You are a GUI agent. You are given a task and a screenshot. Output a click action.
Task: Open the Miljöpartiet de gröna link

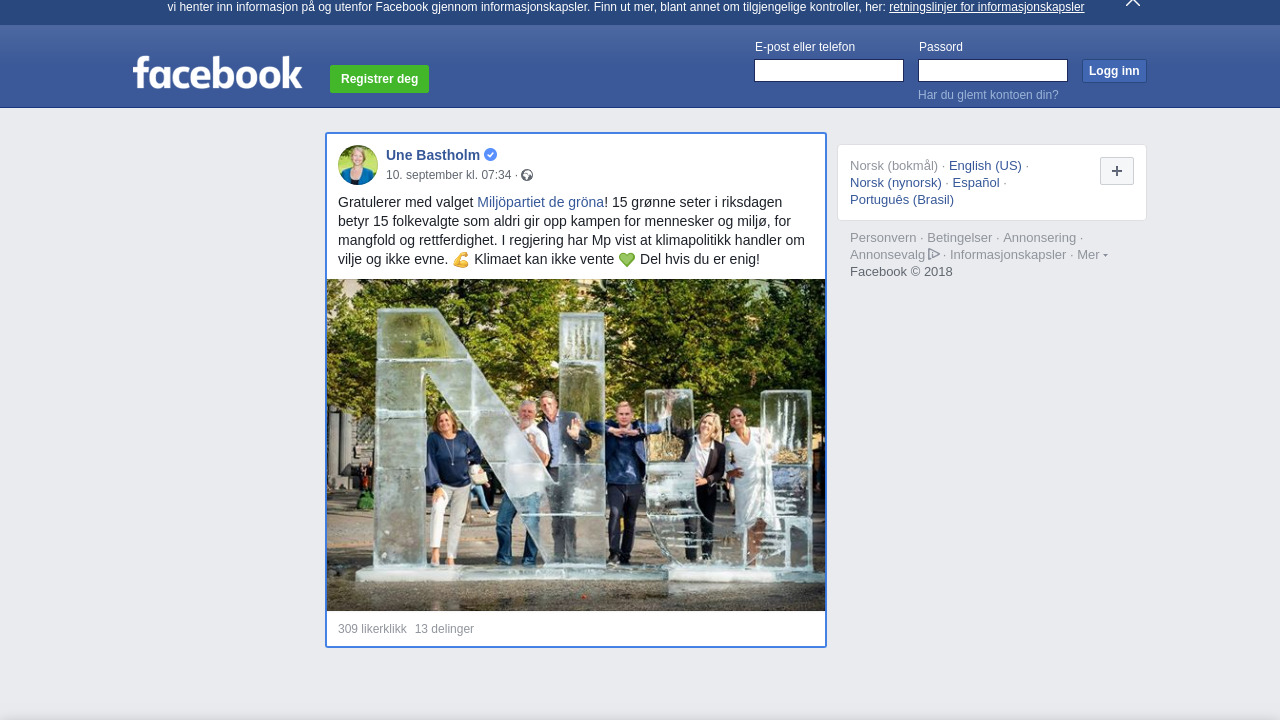coord(540,202)
